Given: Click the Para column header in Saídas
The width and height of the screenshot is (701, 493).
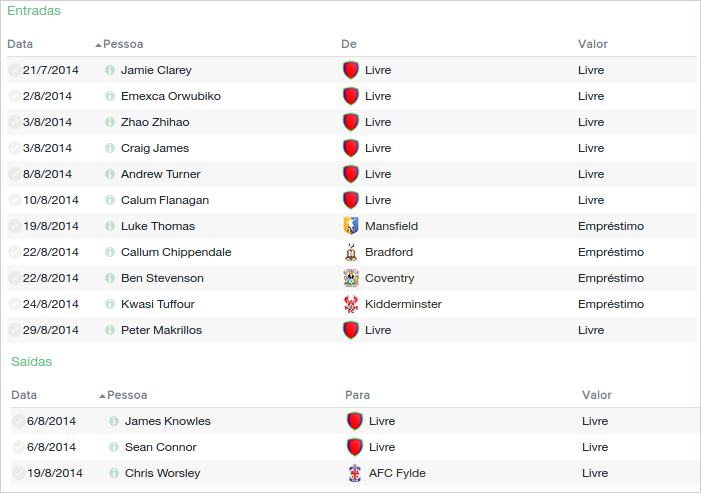Looking at the screenshot, I should pos(357,395).
